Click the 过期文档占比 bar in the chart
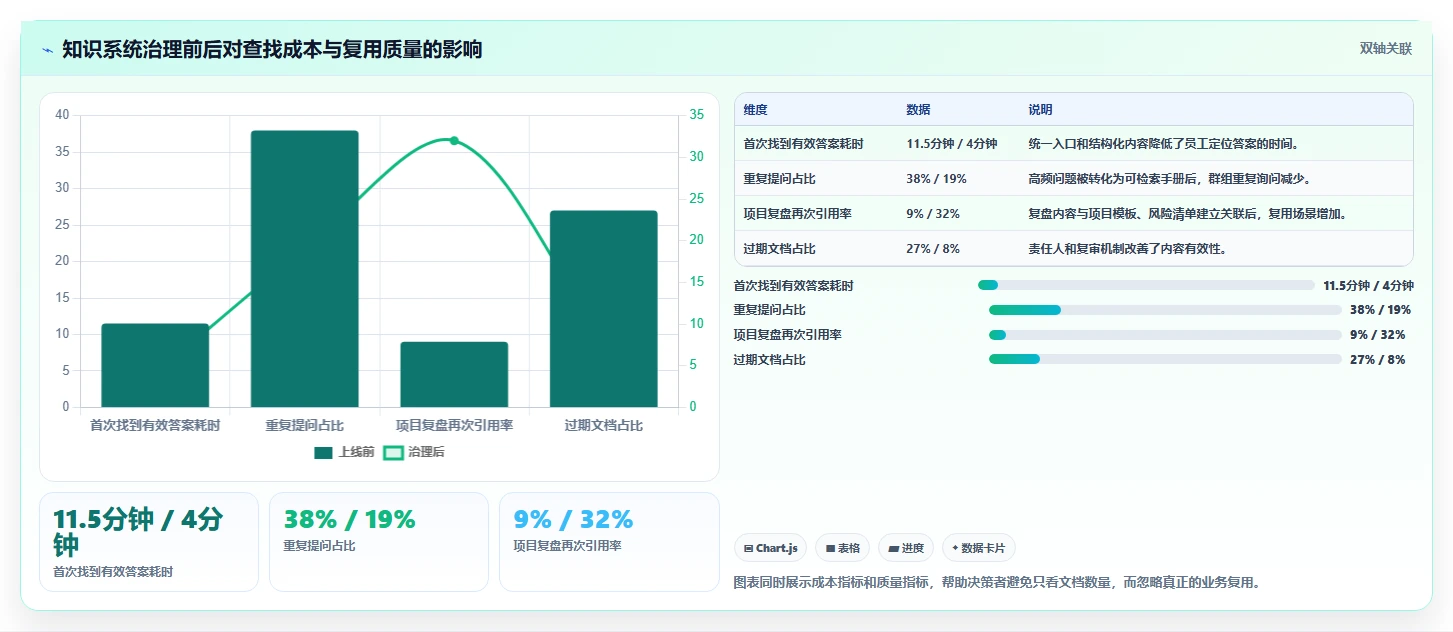This screenshot has height=632, width=1453. click(604, 309)
